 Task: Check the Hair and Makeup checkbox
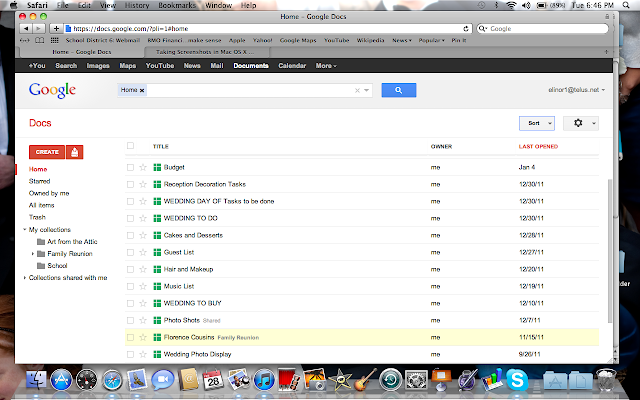click(x=130, y=269)
